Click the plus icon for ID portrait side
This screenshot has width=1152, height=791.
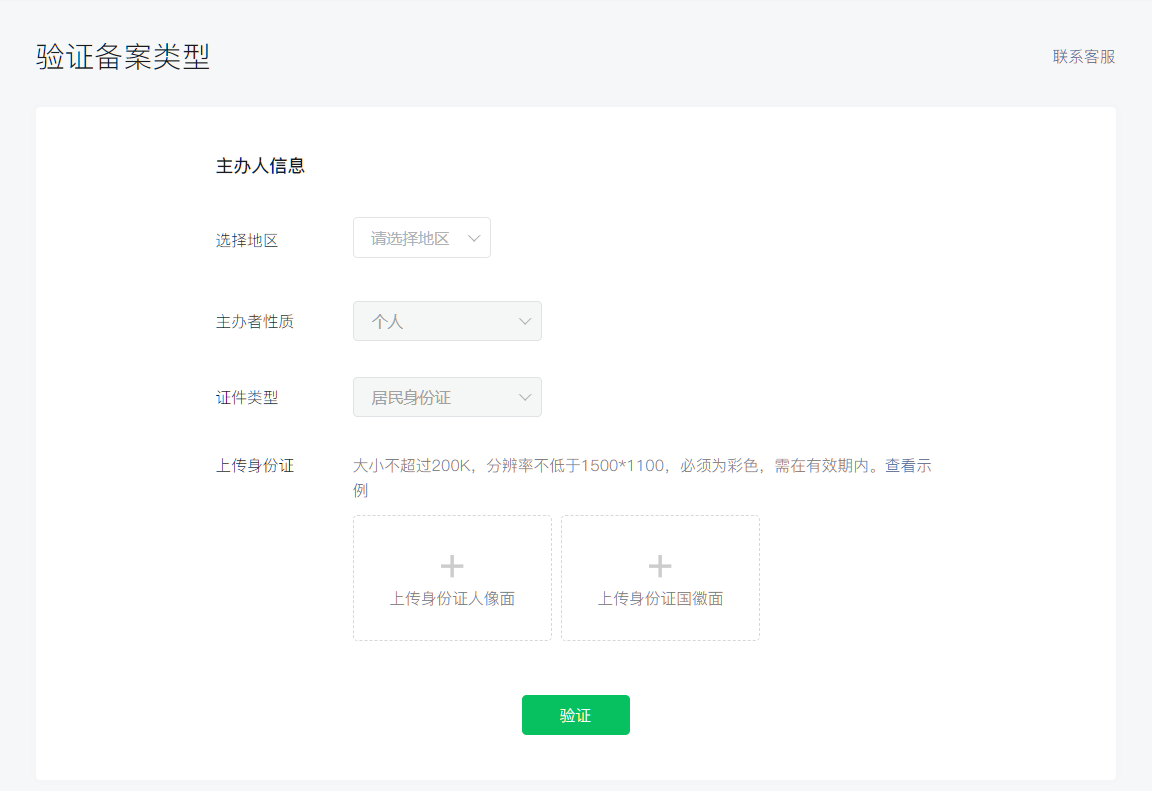click(x=452, y=567)
